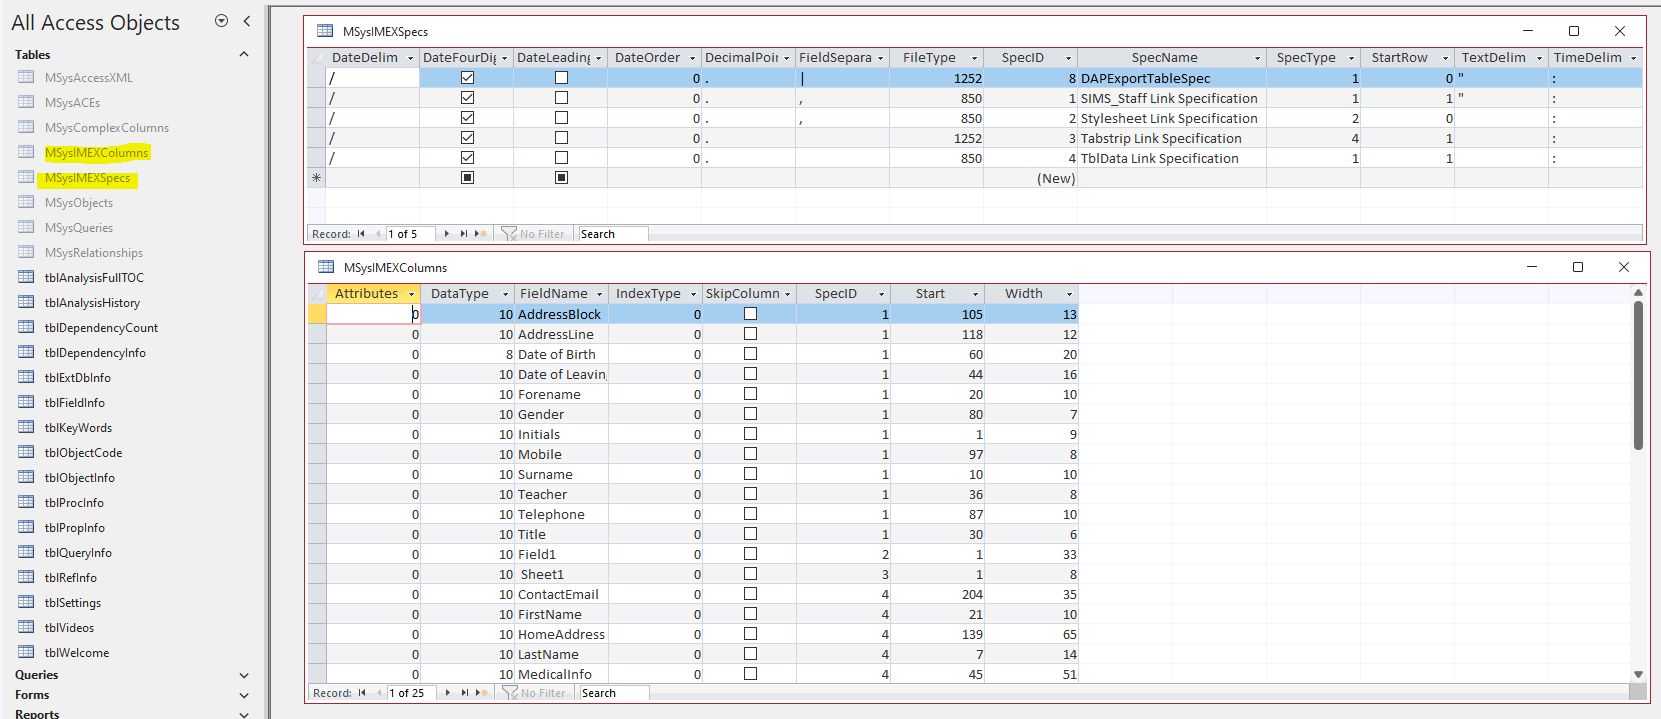Create new record in MSysIMEXSpecs navigator
Viewport: 1661px width, 719px height.
[x=481, y=234]
